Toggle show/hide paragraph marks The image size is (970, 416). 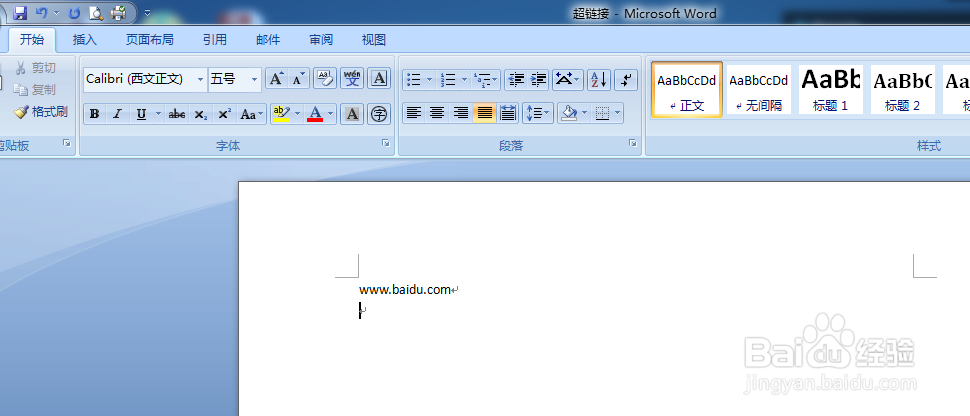tap(626, 79)
